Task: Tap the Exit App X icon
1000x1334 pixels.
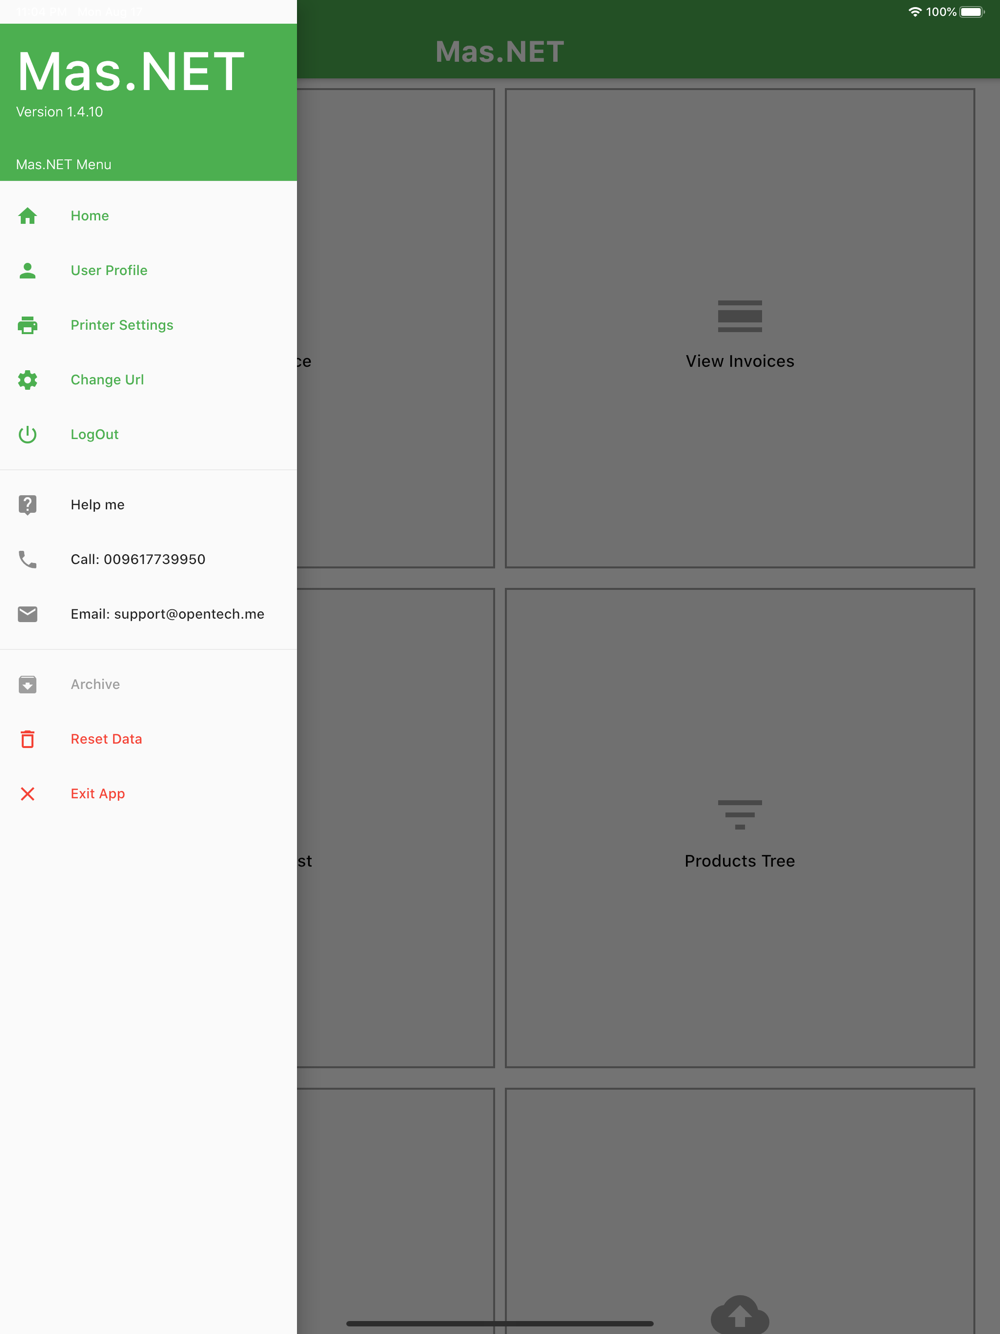Action: 28,794
